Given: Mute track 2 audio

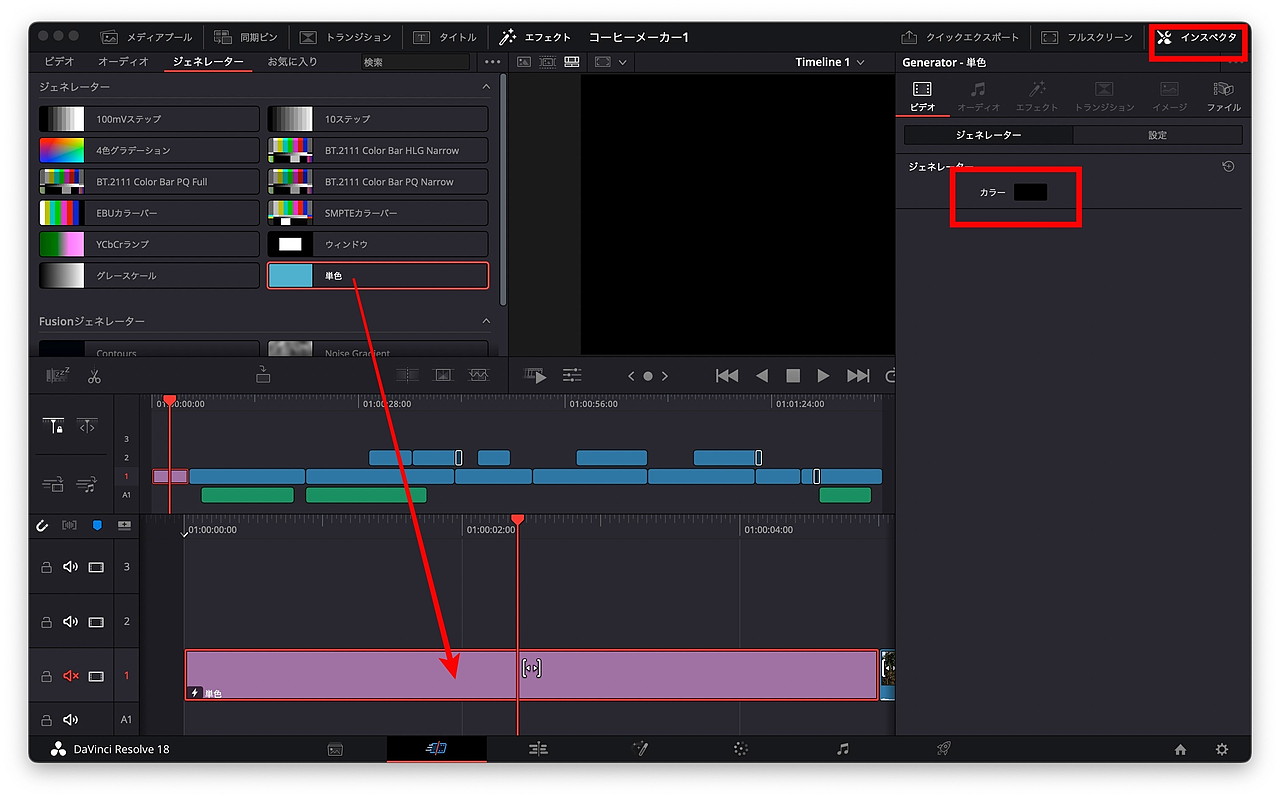Looking at the screenshot, I should (70, 622).
